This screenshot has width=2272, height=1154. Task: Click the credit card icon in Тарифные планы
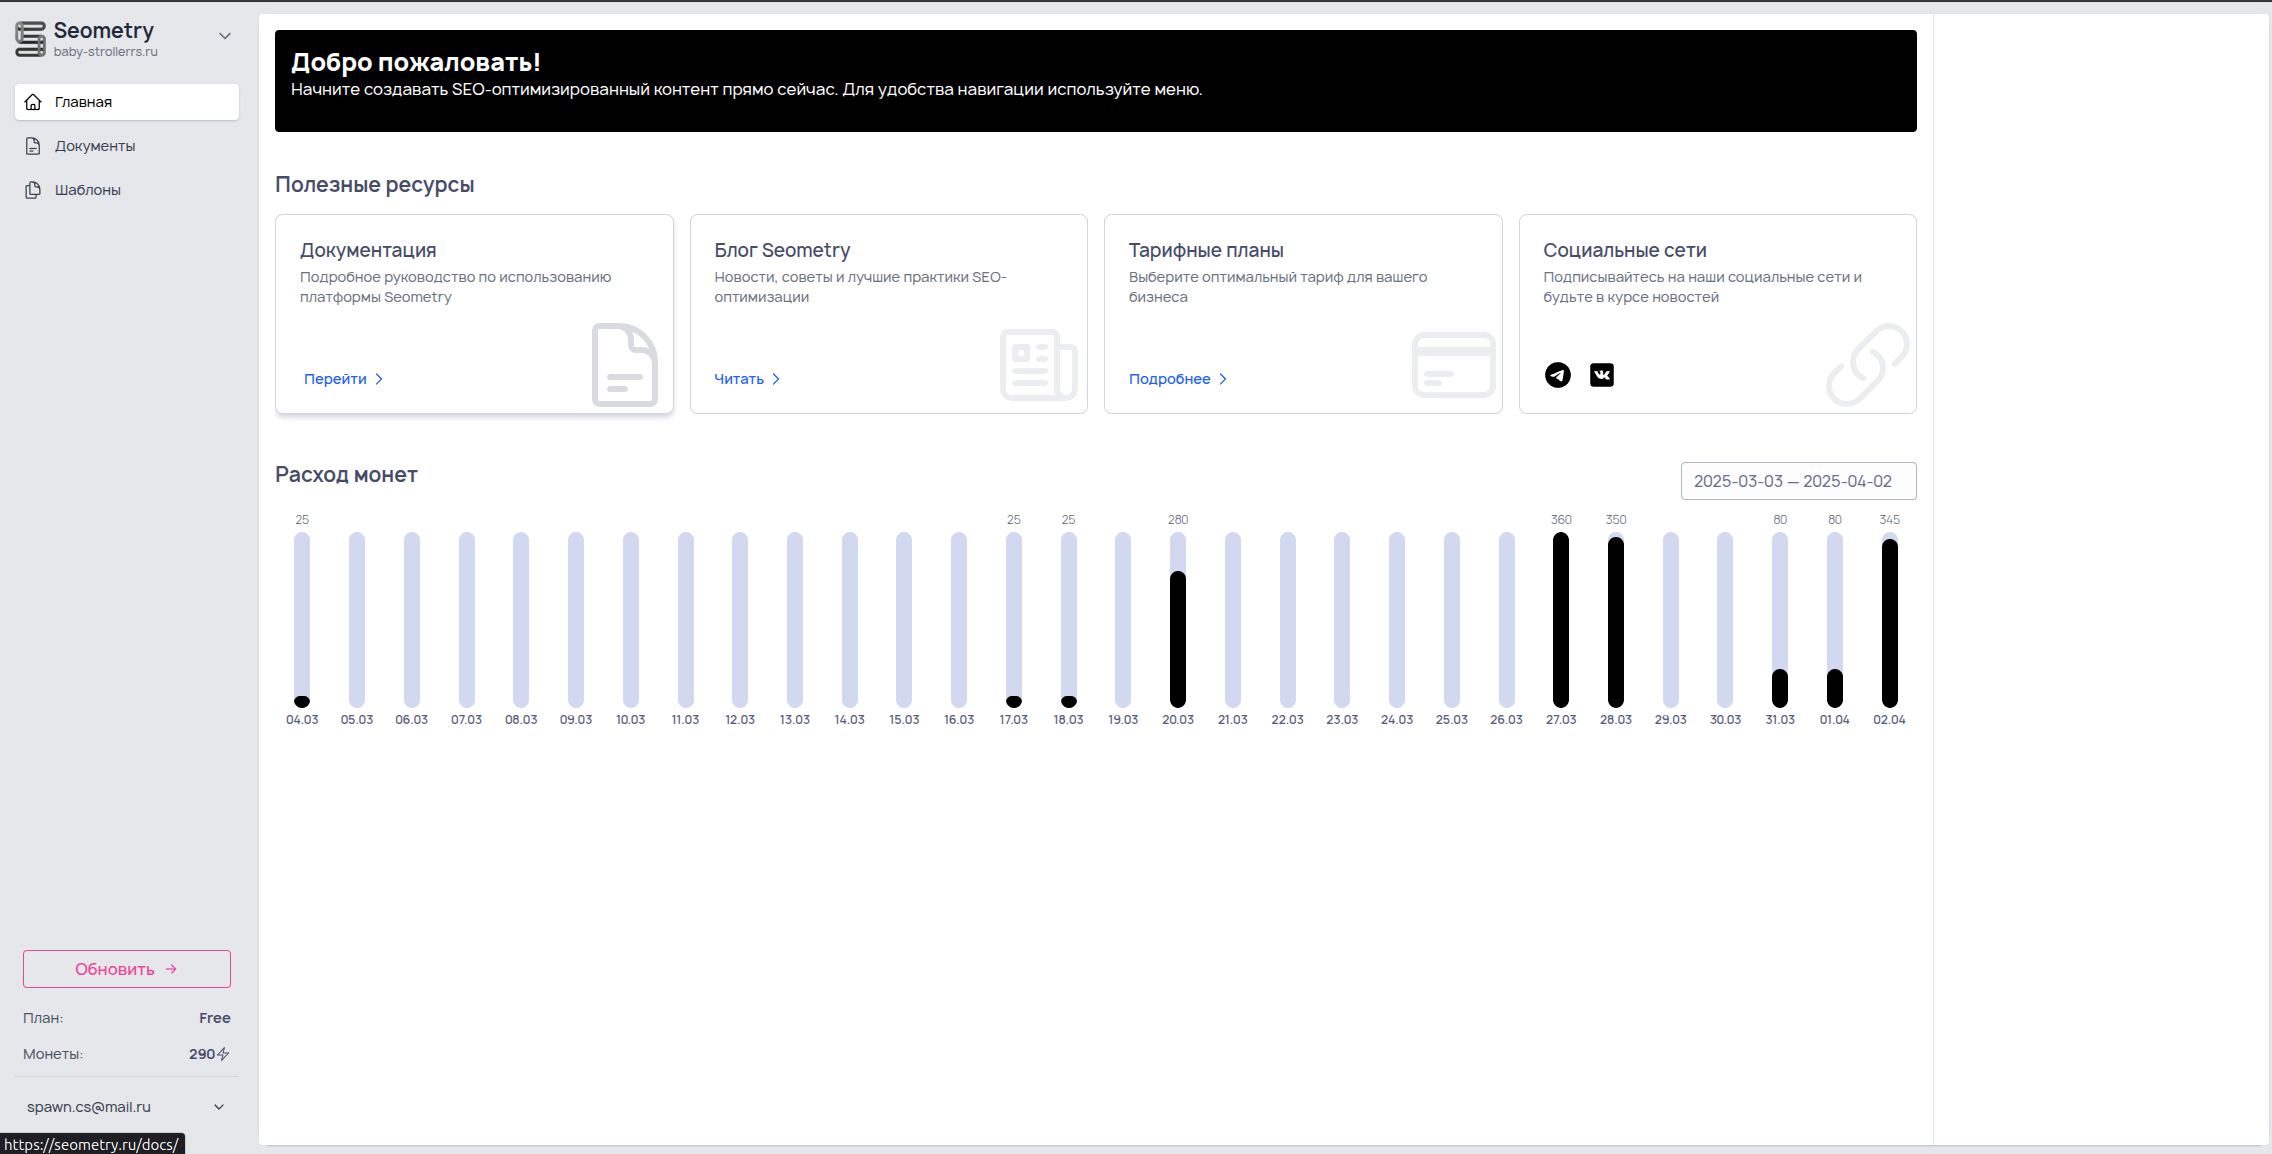1453,365
